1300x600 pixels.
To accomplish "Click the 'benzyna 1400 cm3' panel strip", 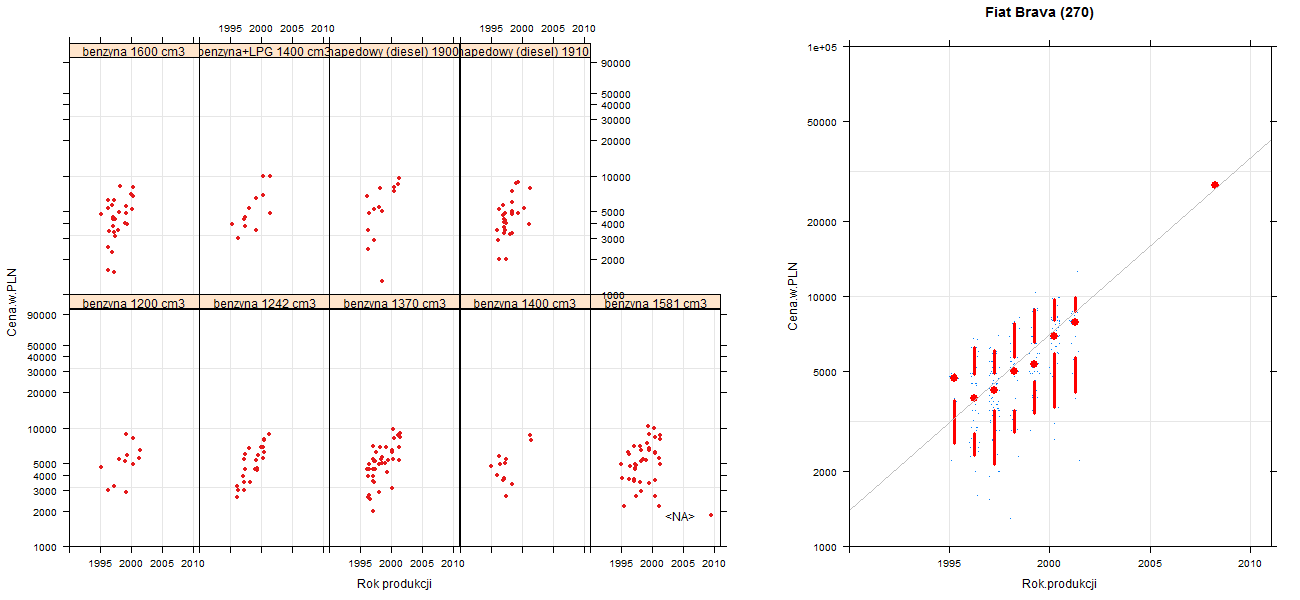I will (525, 302).
